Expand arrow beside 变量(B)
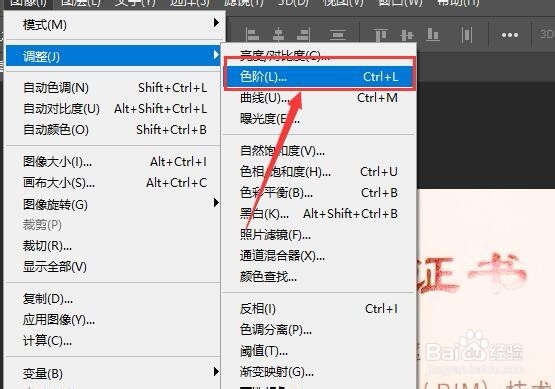The image size is (555, 389). coord(216,372)
